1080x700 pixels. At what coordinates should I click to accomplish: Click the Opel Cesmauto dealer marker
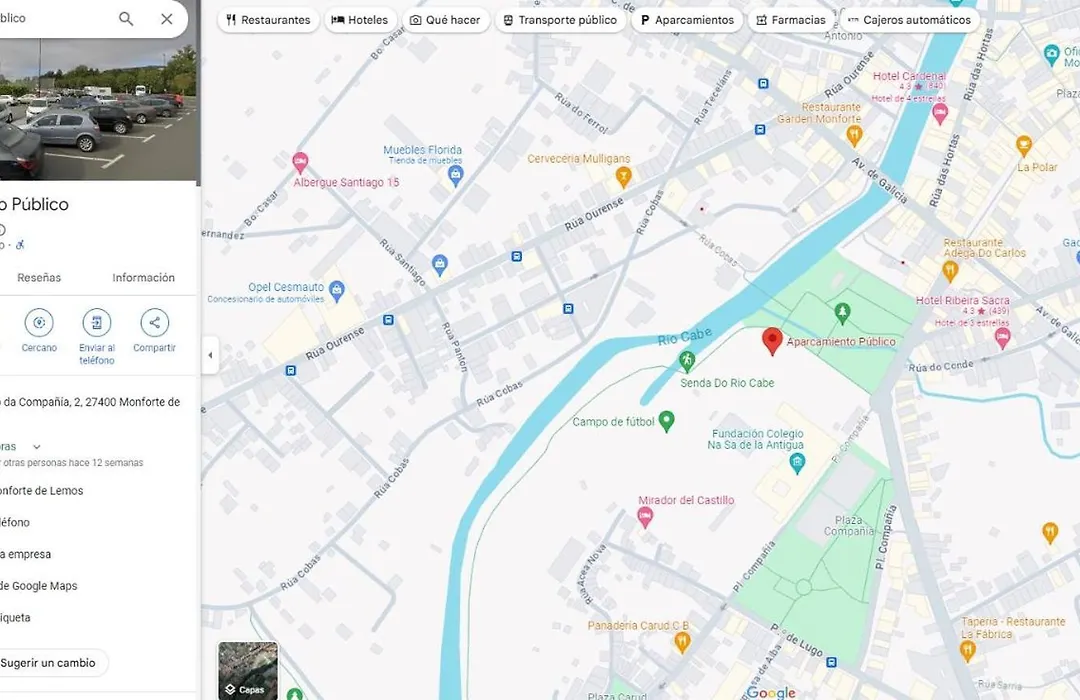(x=336, y=291)
